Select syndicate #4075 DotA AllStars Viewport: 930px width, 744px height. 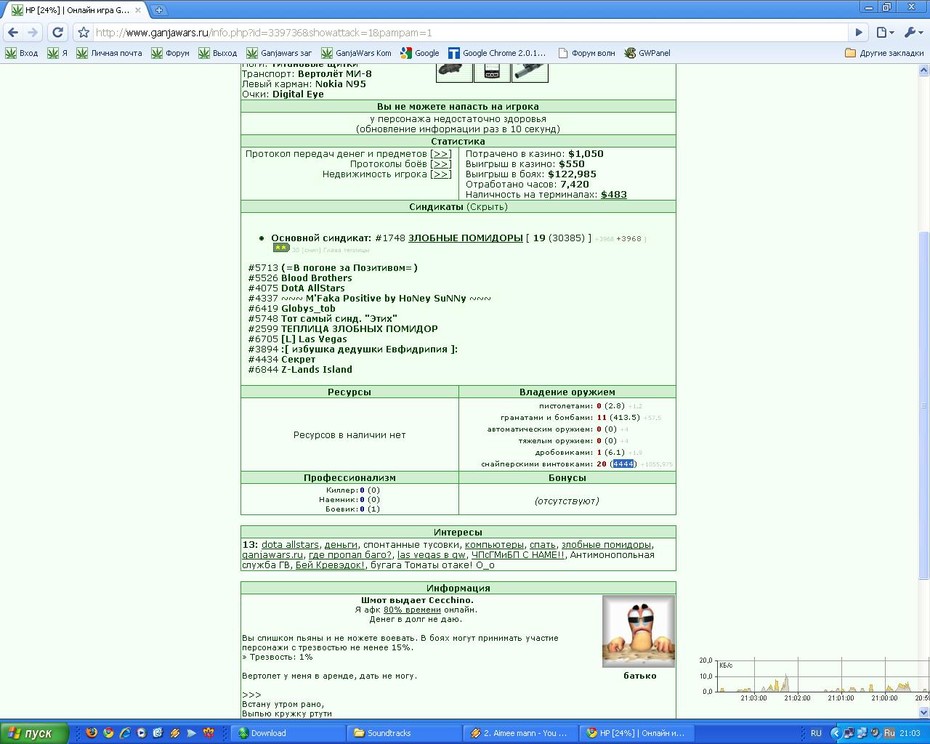(296, 288)
